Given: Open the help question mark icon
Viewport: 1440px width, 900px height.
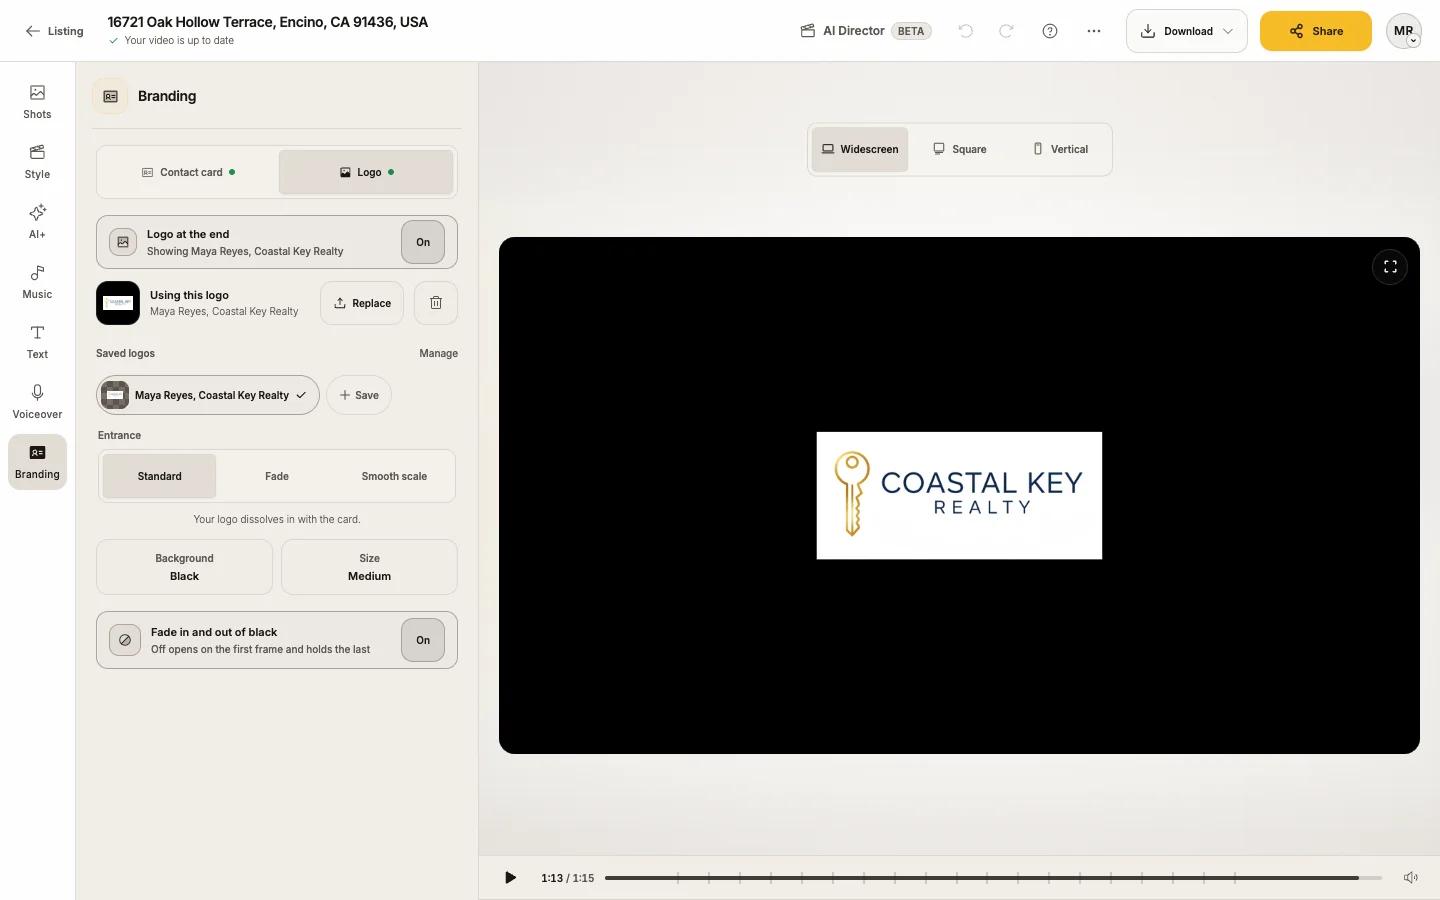Looking at the screenshot, I should (1050, 31).
